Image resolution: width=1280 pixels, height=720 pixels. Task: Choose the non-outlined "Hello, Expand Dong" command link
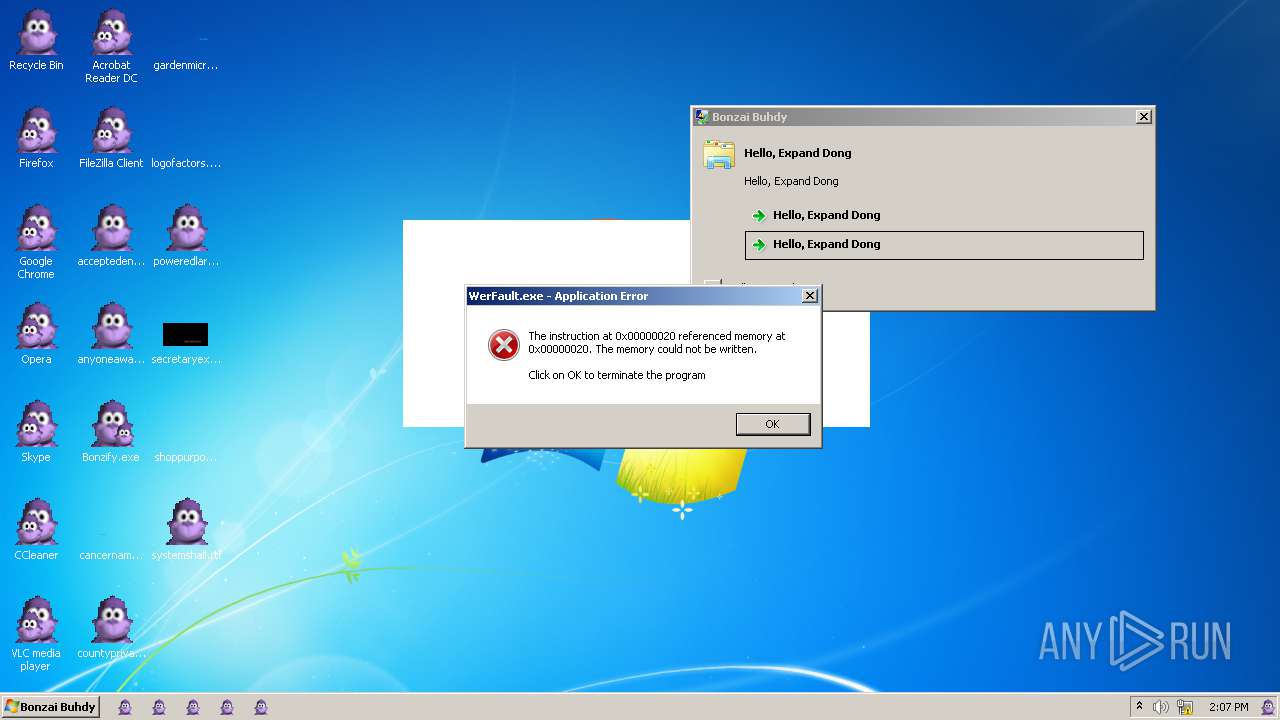pos(944,215)
